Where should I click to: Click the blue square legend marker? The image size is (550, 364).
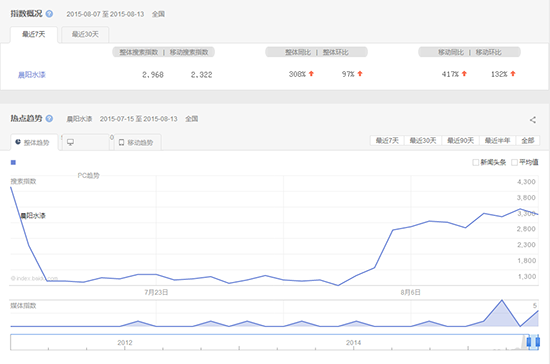tap(13, 162)
